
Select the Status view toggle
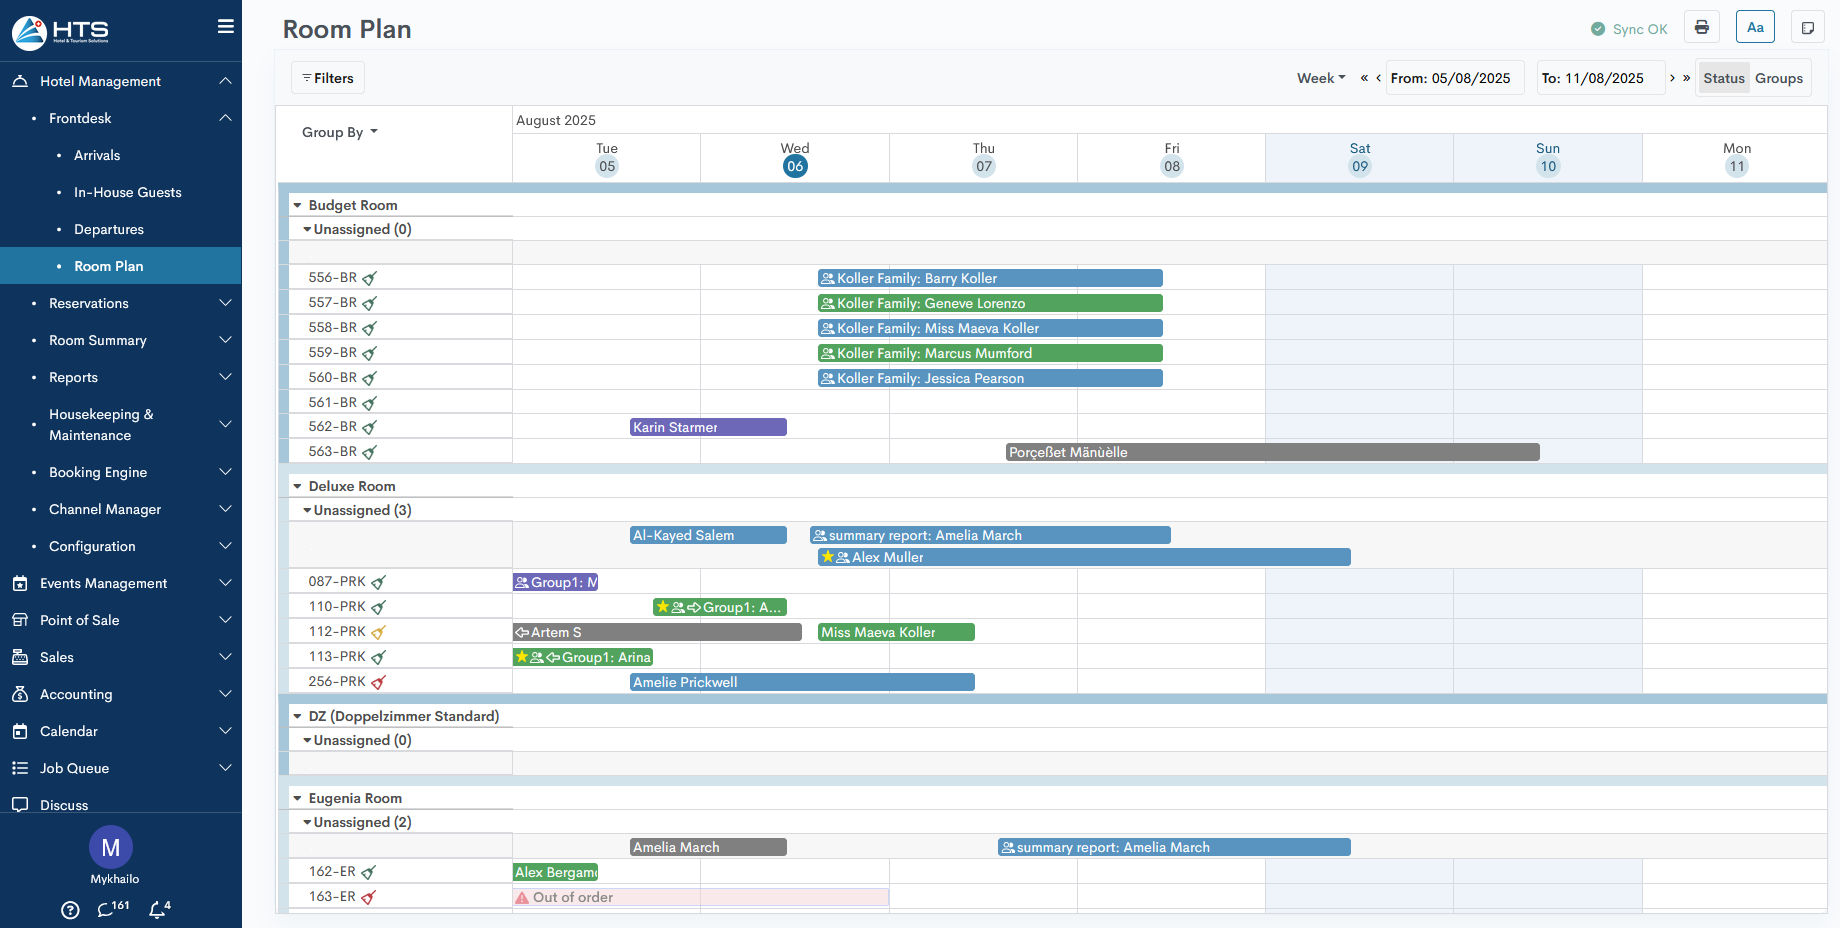point(1723,78)
